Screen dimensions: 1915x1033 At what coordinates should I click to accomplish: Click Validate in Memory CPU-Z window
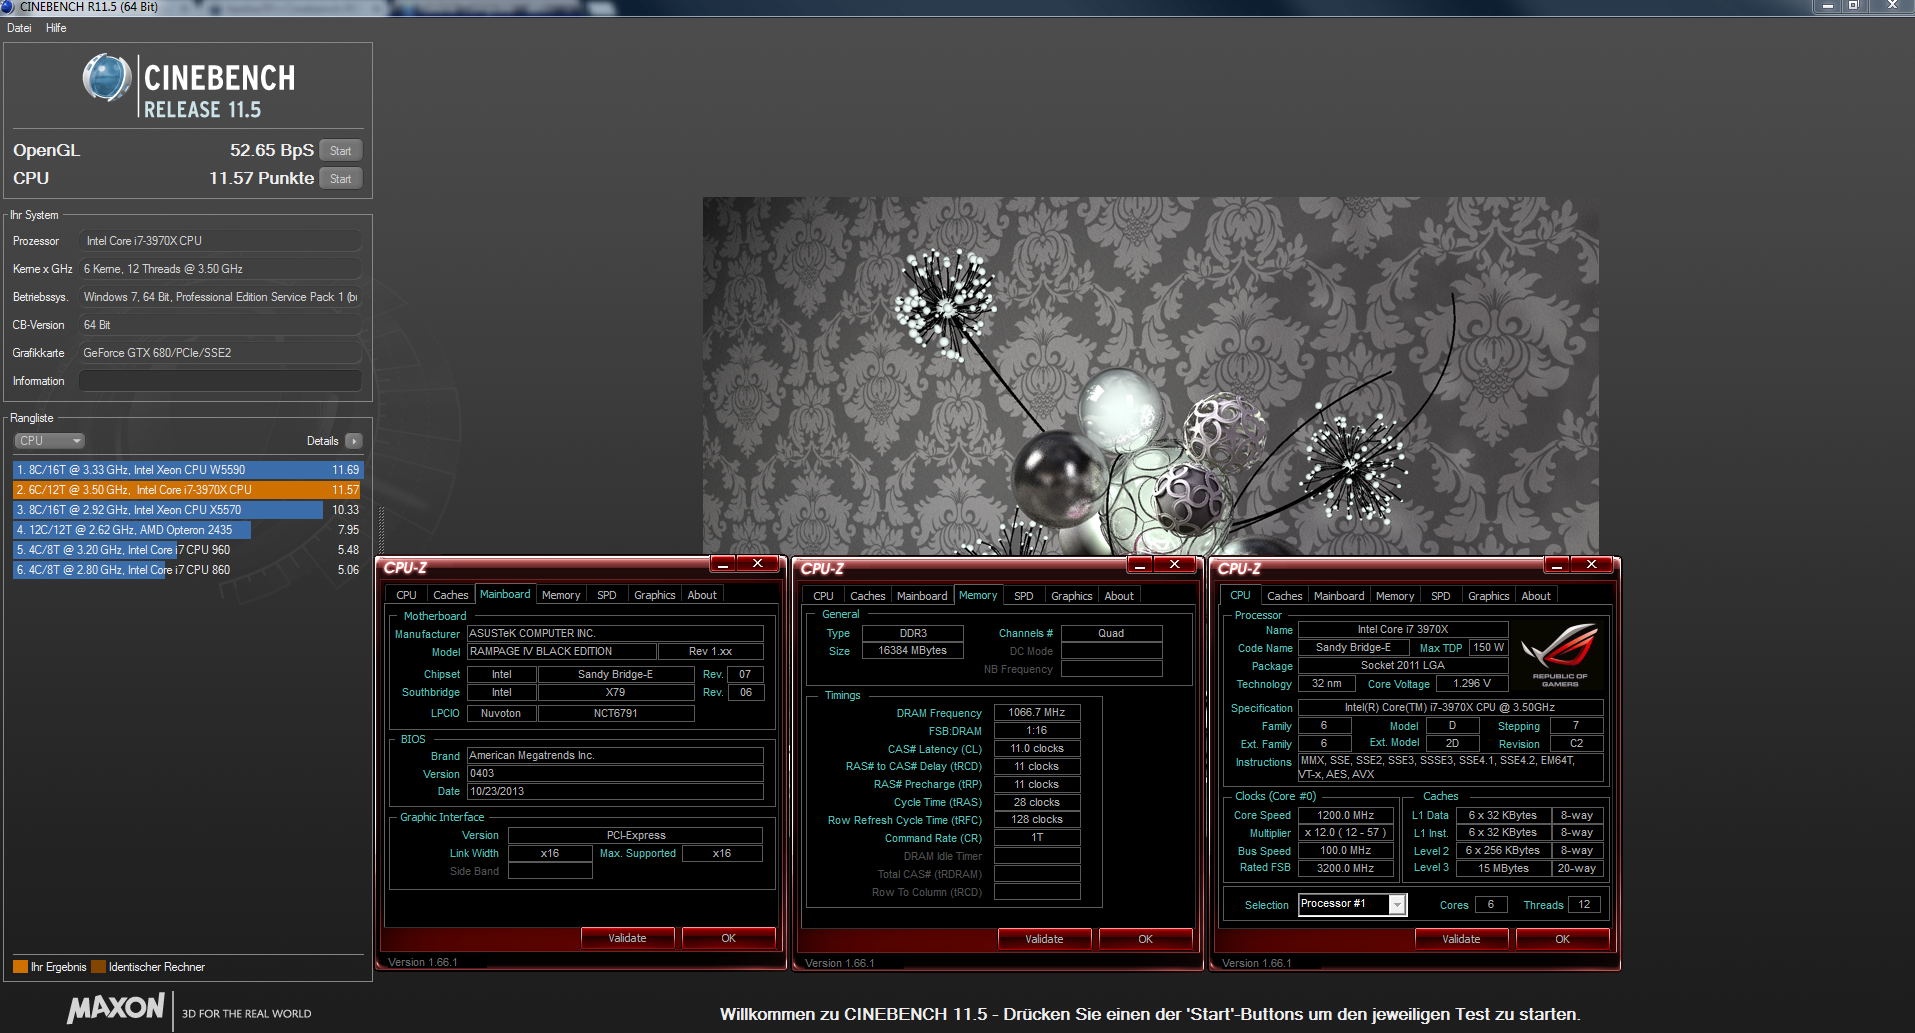1045,939
